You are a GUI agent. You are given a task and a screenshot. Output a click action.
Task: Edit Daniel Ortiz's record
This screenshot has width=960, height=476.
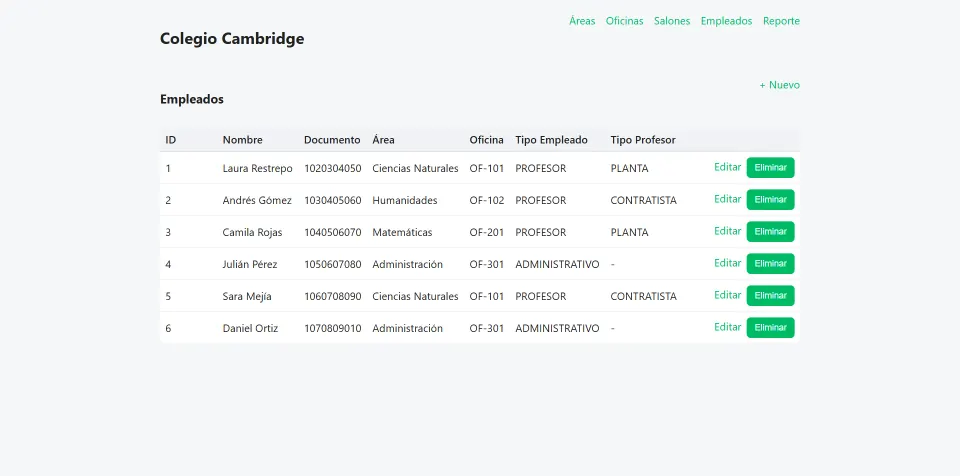pos(727,327)
